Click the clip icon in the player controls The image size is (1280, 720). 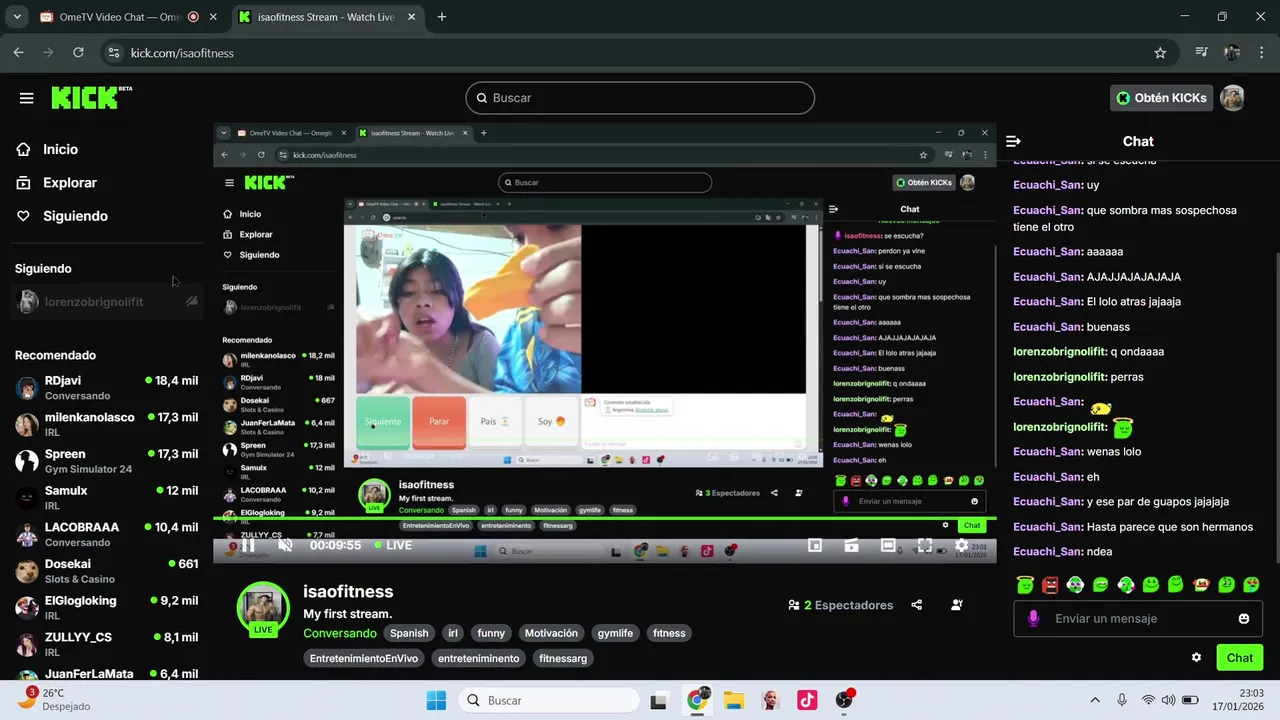point(852,545)
